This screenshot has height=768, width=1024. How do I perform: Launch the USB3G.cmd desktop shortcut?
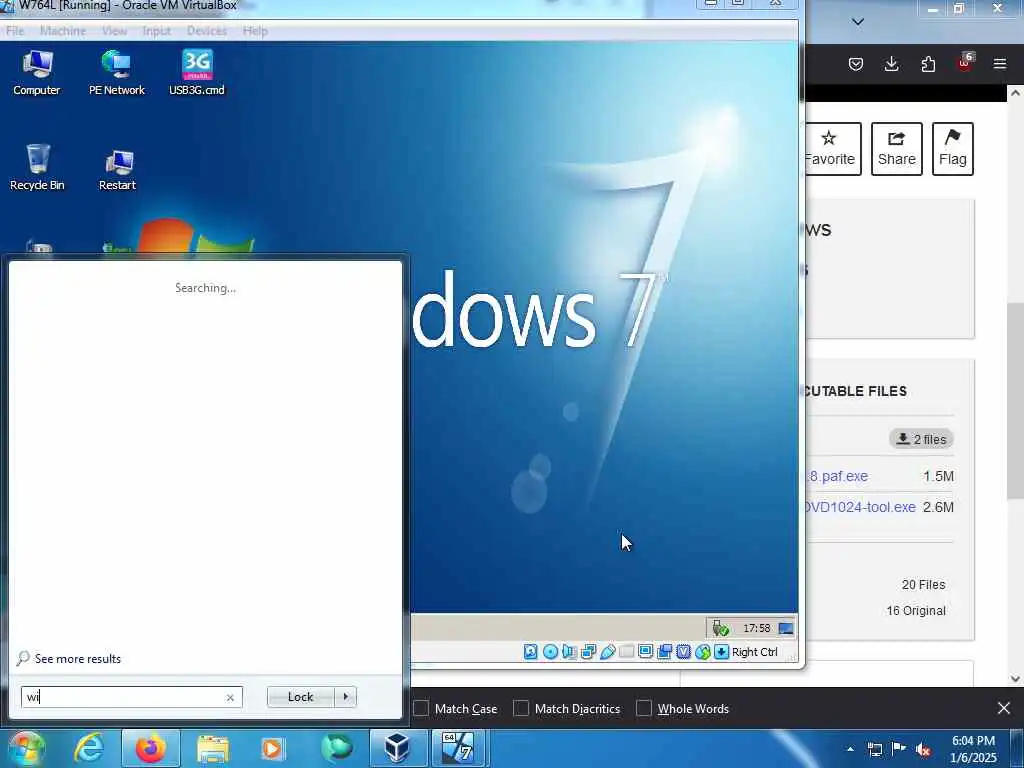click(197, 72)
